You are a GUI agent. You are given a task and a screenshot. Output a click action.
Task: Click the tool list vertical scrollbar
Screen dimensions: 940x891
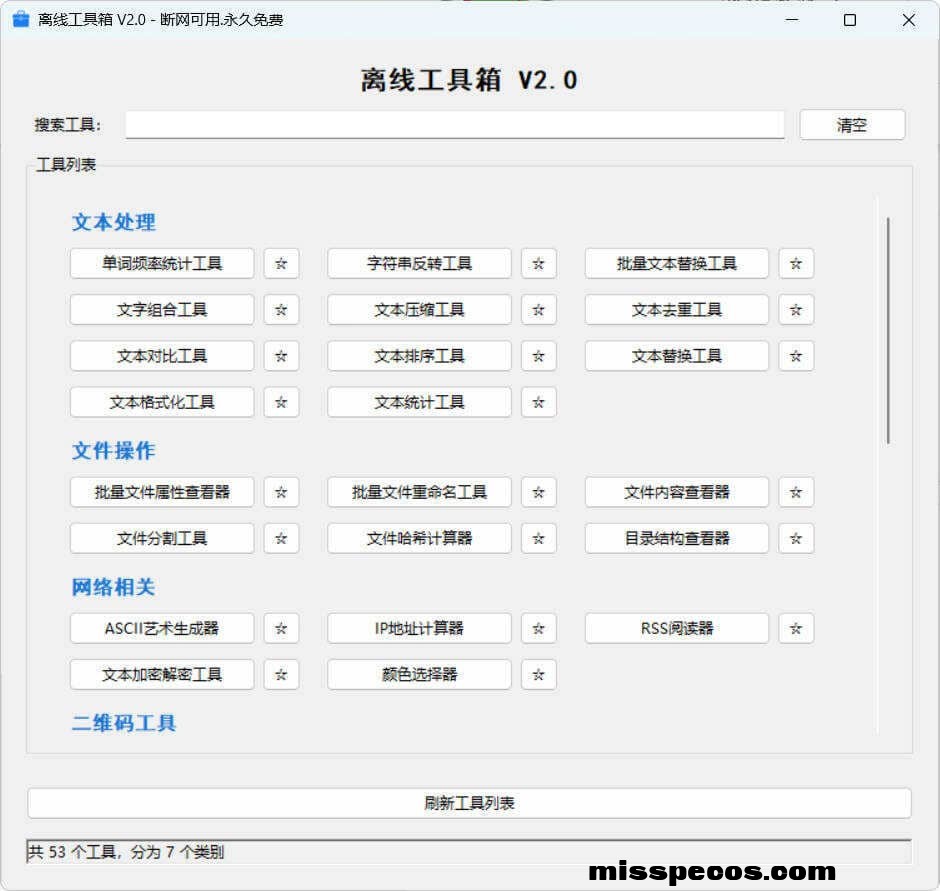coord(887,330)
